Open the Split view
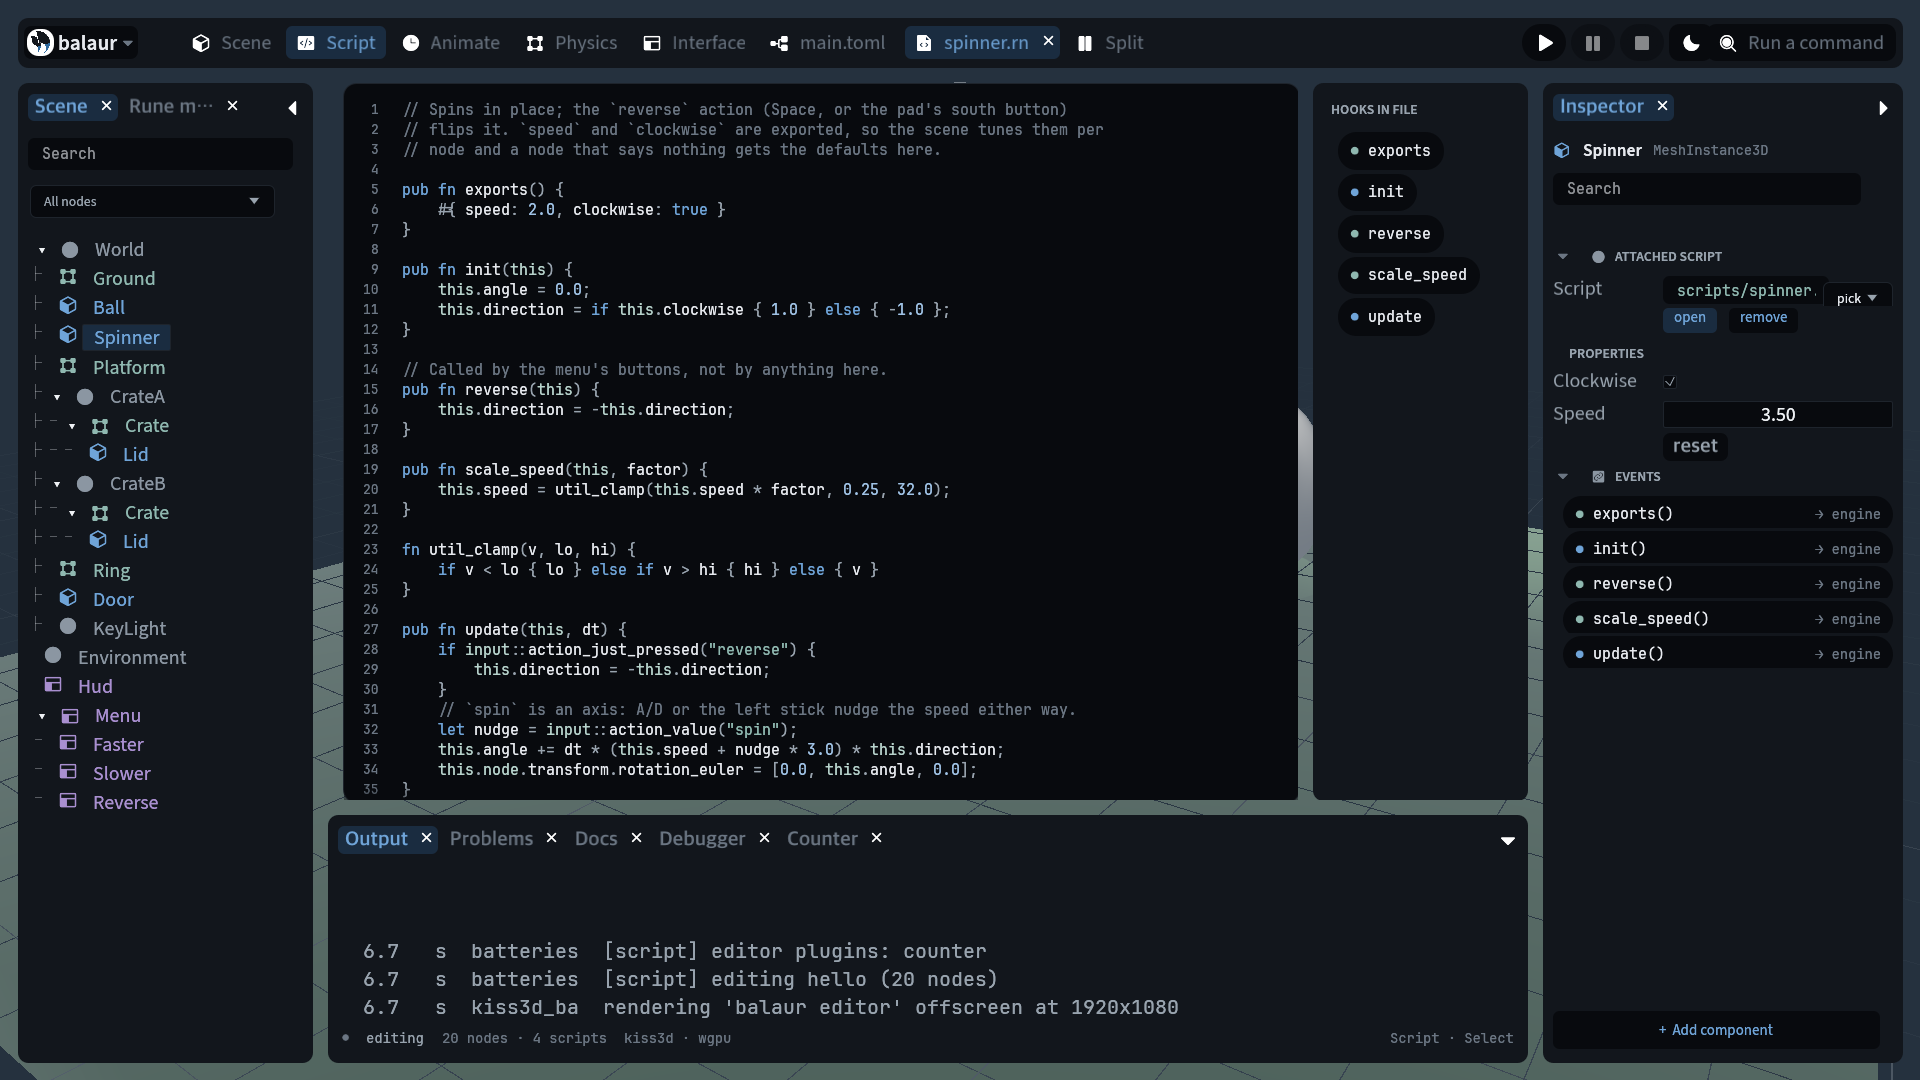 [1111, 43]
